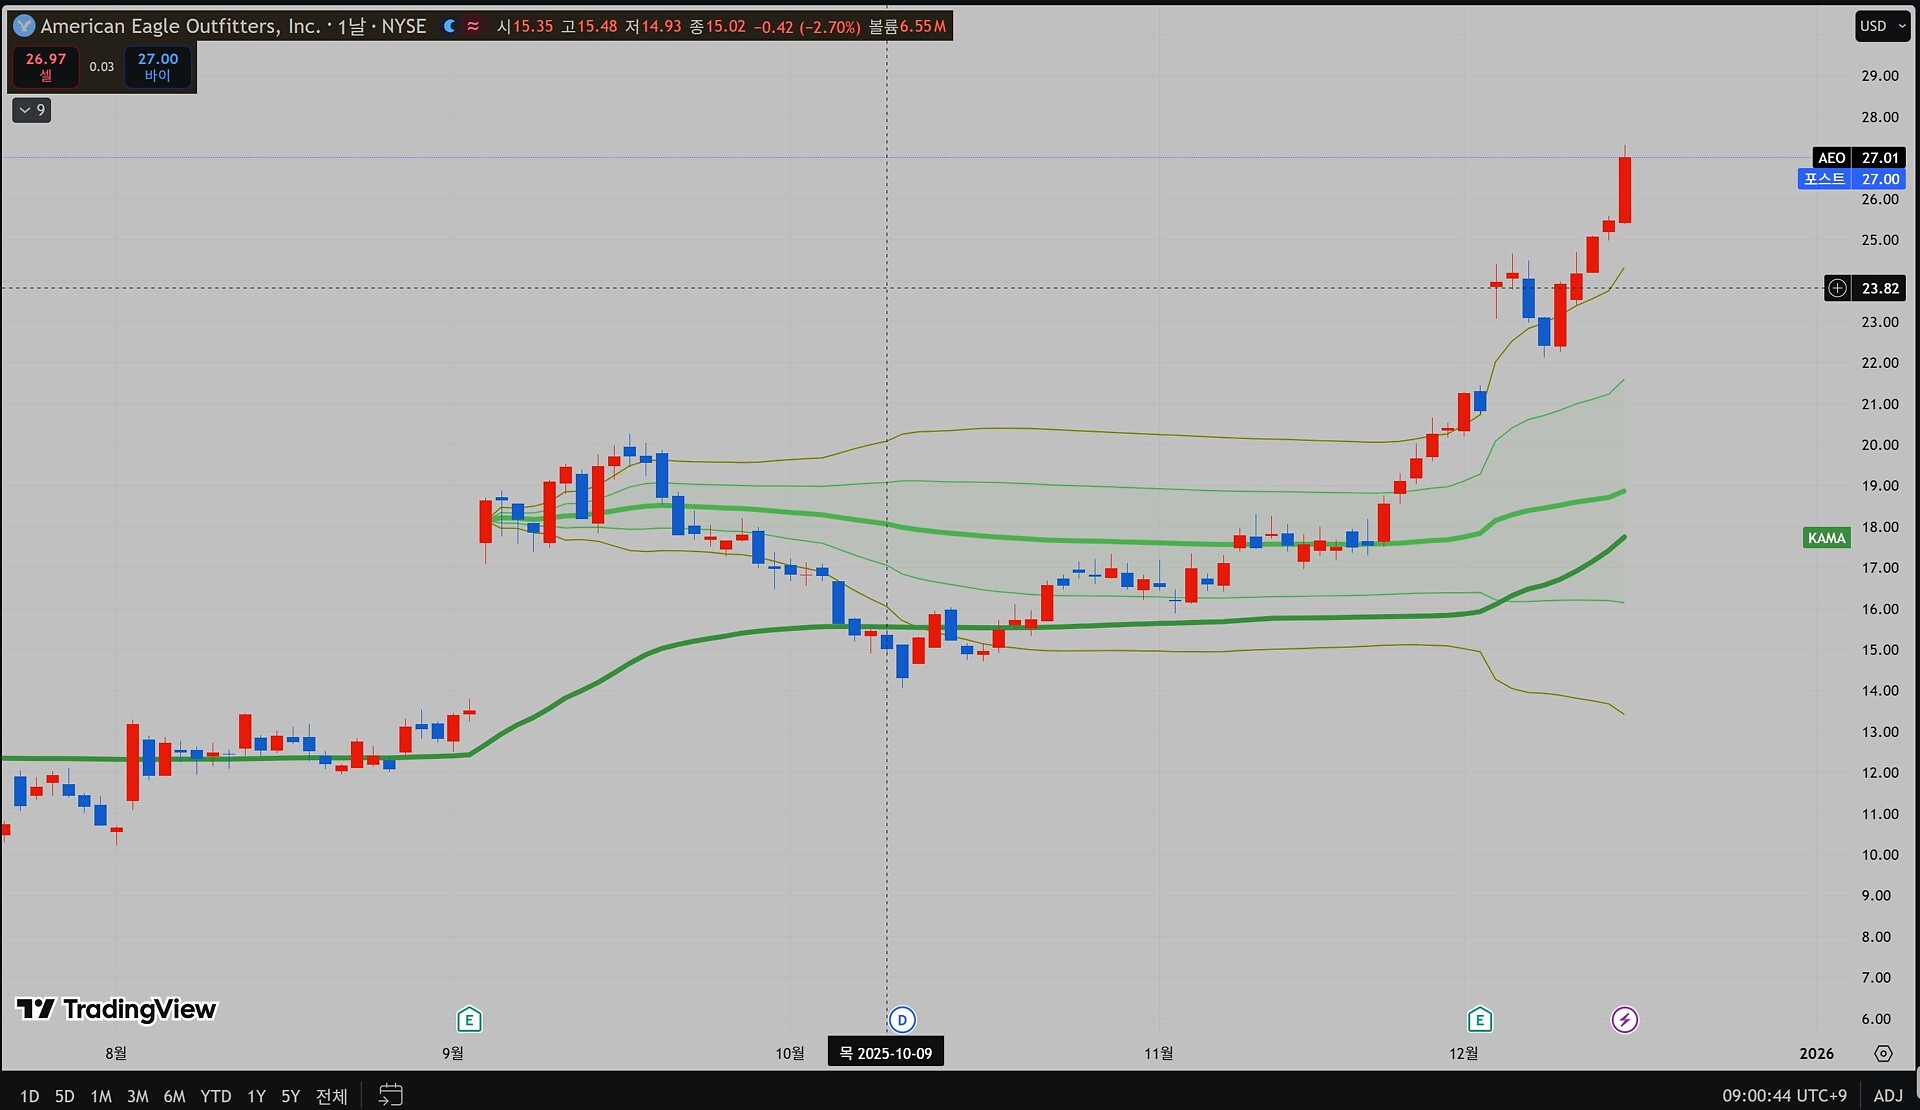Click the December earnings E marker

(1479, 1020)
